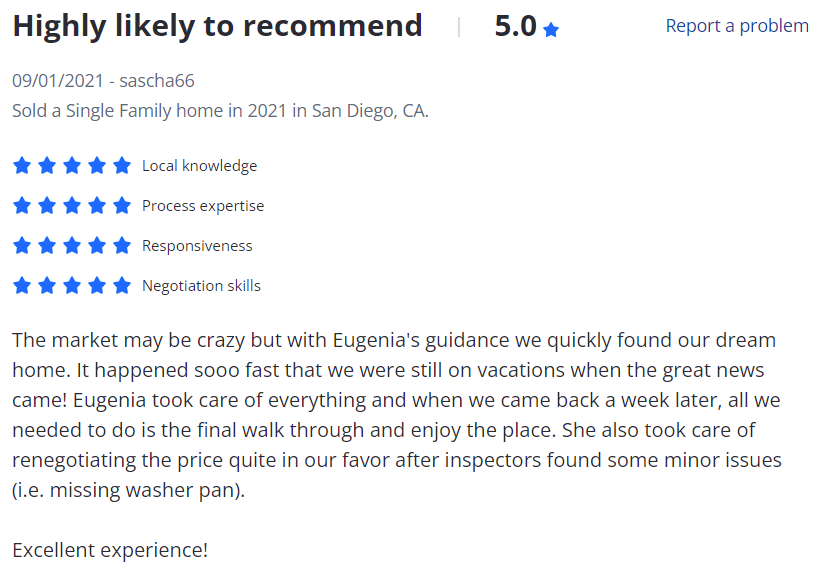Click the reviewer name sascha66
The height and width of the screenshot is (575, 828).
(x=157, y=81)
